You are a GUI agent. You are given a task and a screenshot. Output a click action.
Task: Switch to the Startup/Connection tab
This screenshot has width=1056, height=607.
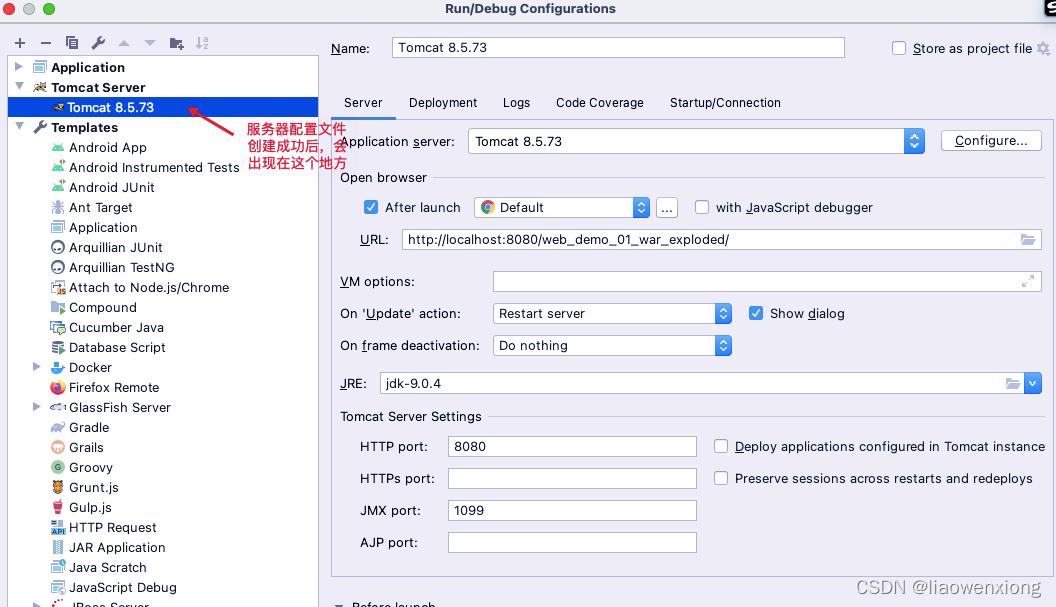pyautogui.click(x=725, y=103)
